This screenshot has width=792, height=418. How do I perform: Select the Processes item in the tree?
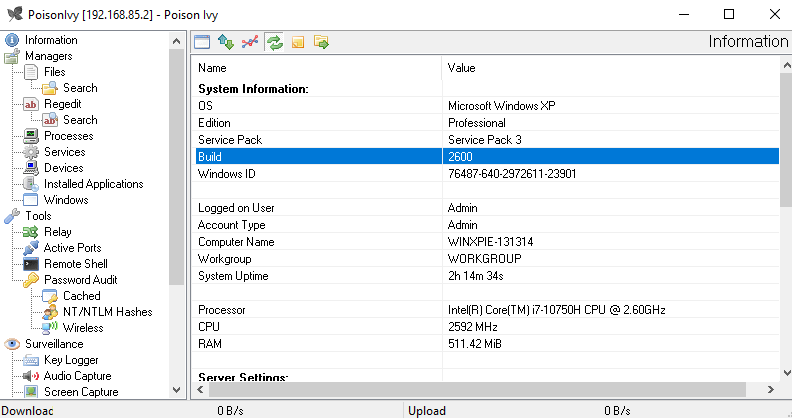[68, 136]
